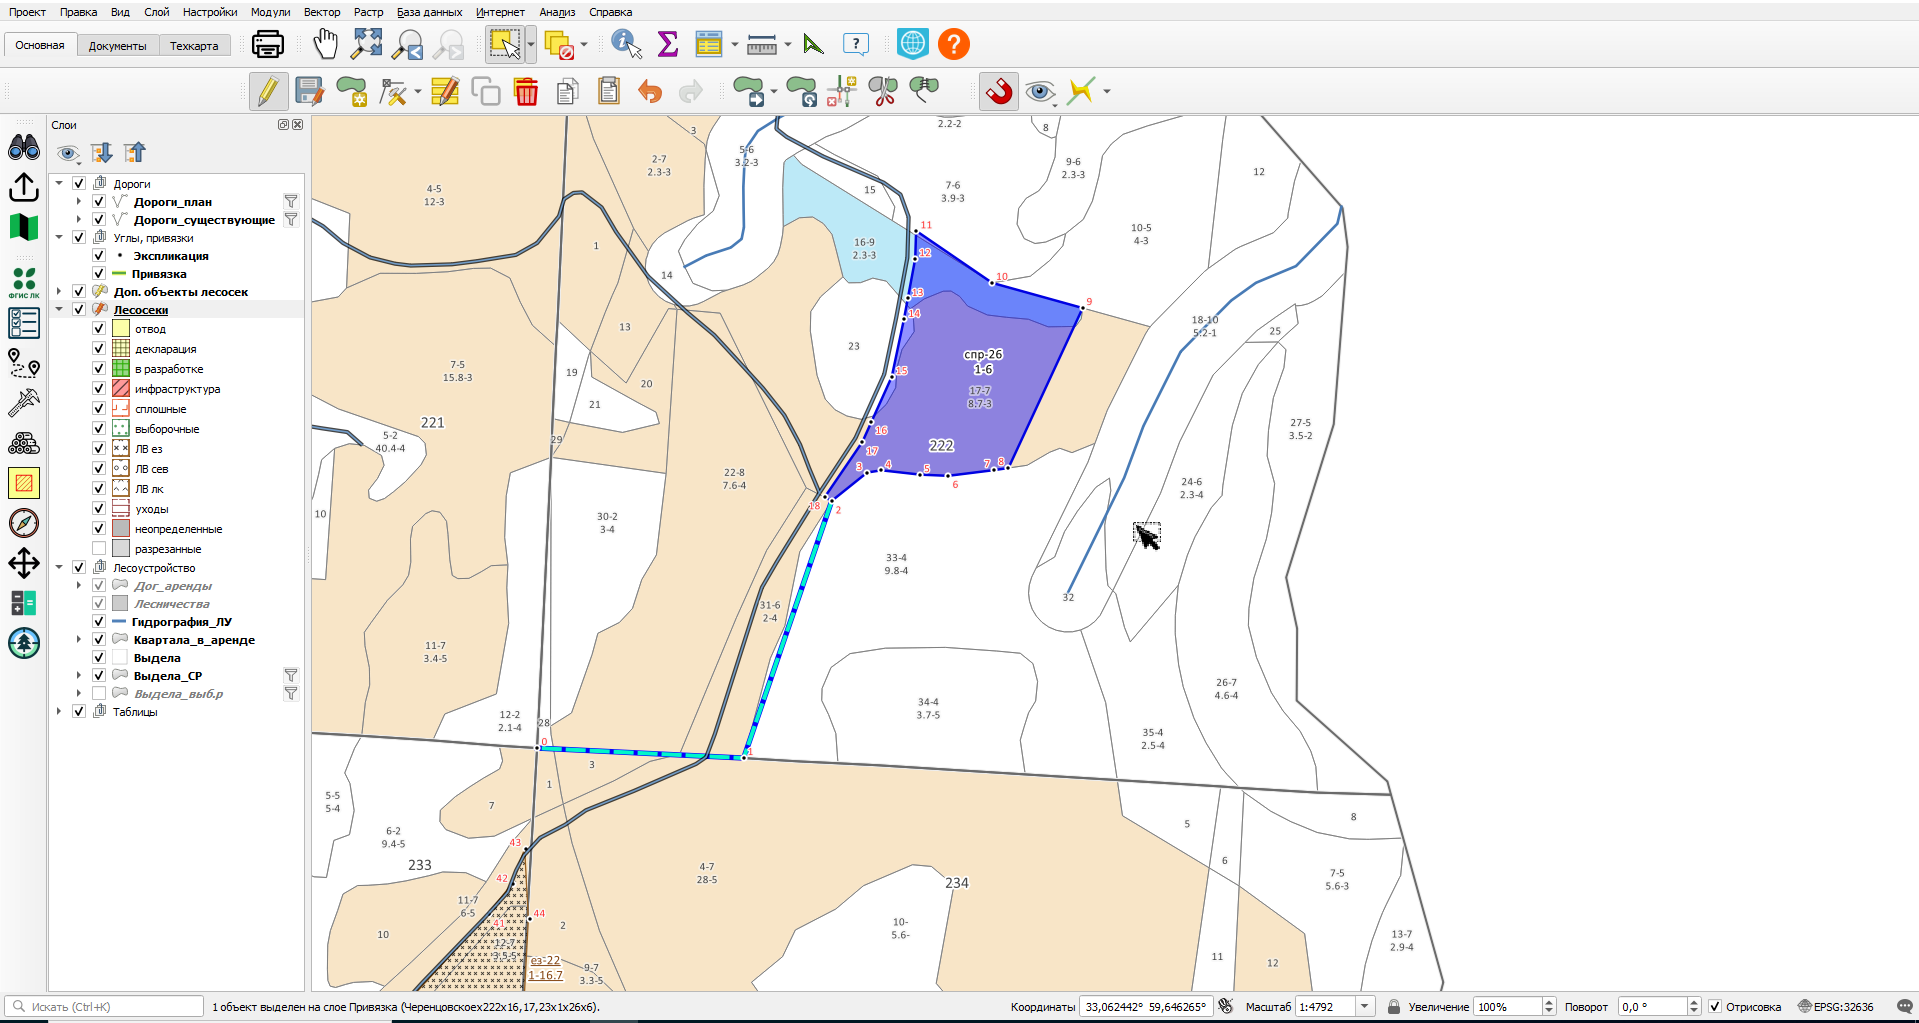Viewport: 1919px width, 1023px height.
Task: Expand the Таблицы group
Action: coord(59,712)
